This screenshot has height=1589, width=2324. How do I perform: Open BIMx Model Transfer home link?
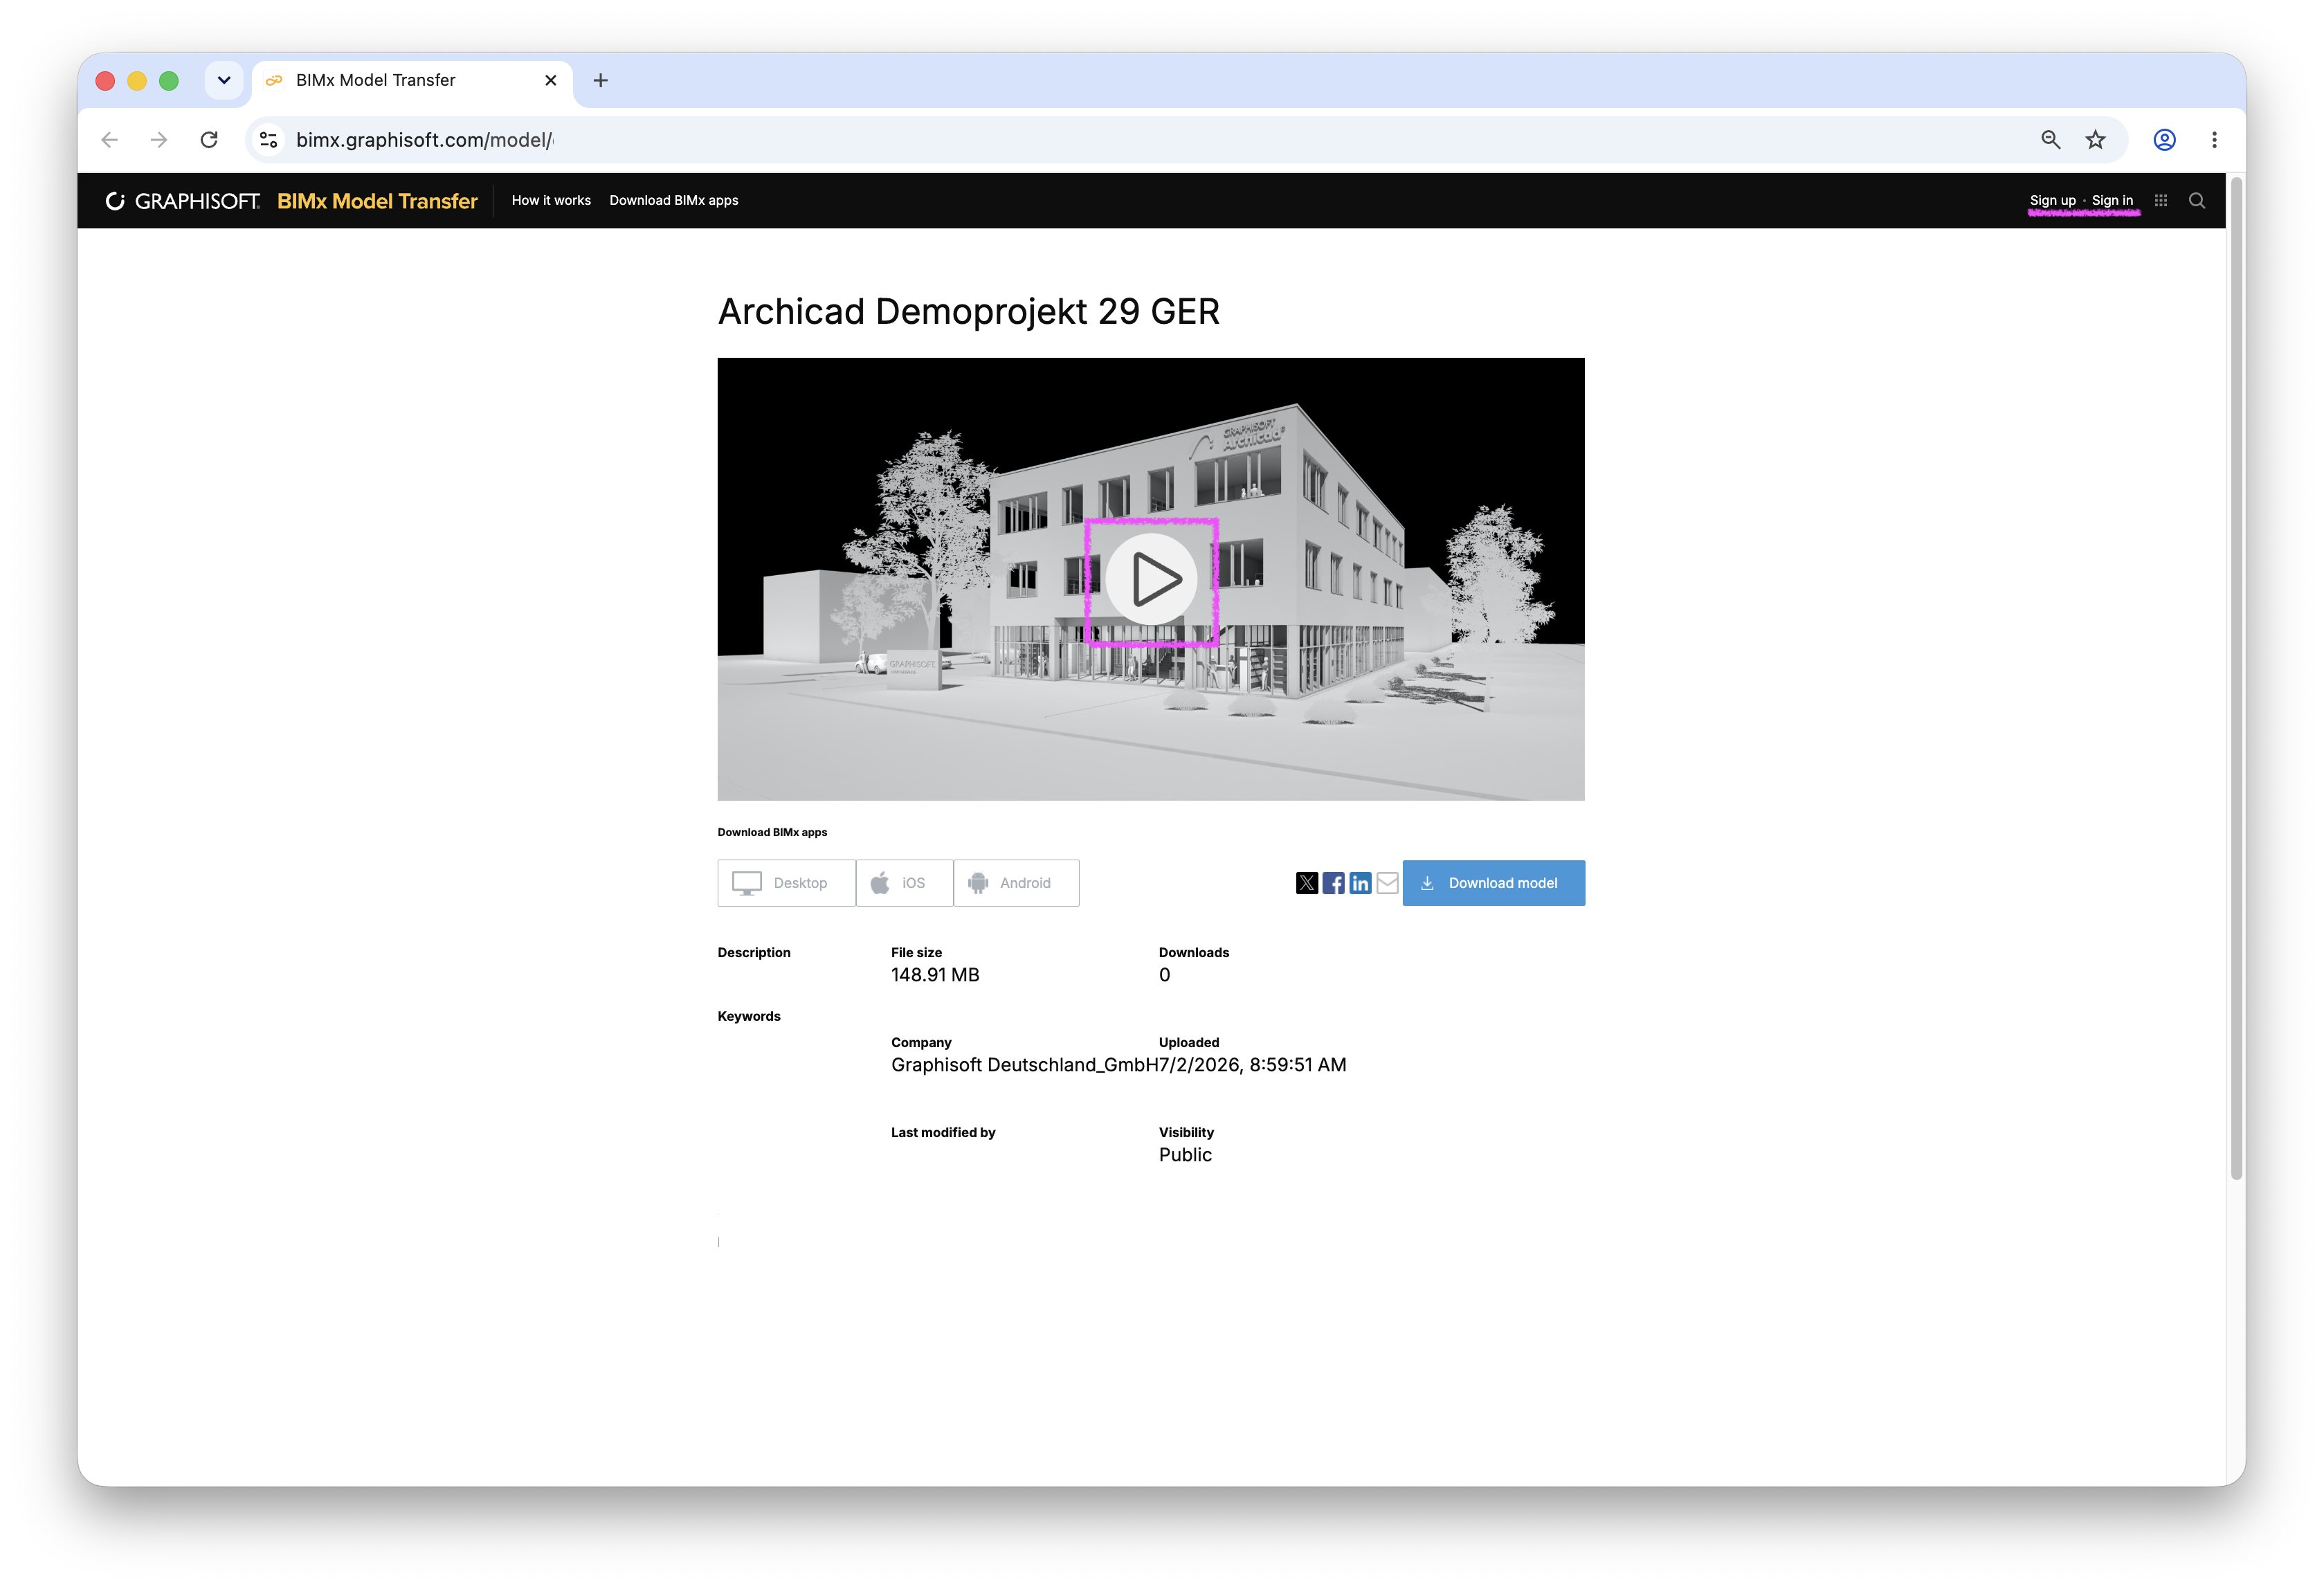click(377, 201)
